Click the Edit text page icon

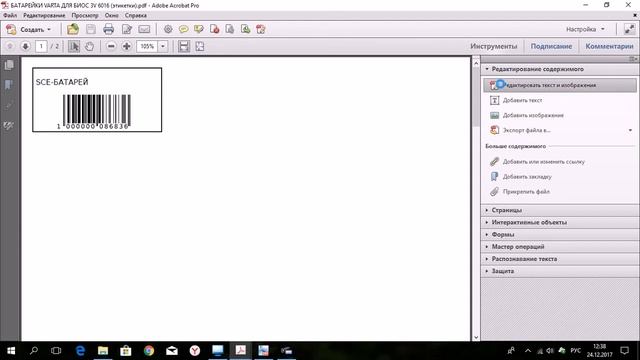127,29
